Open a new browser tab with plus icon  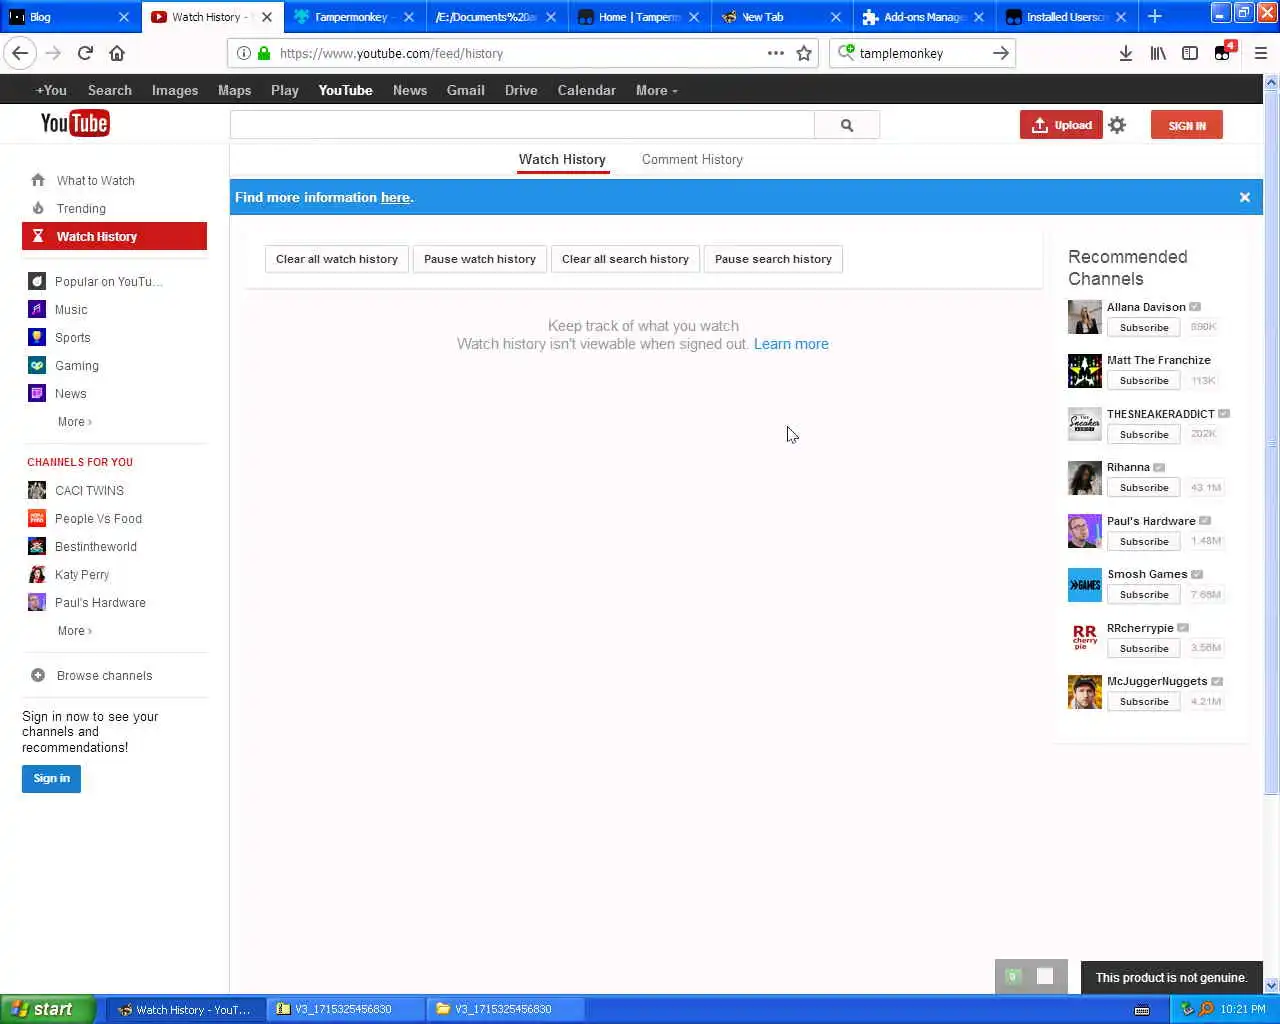click(1155, 17)
